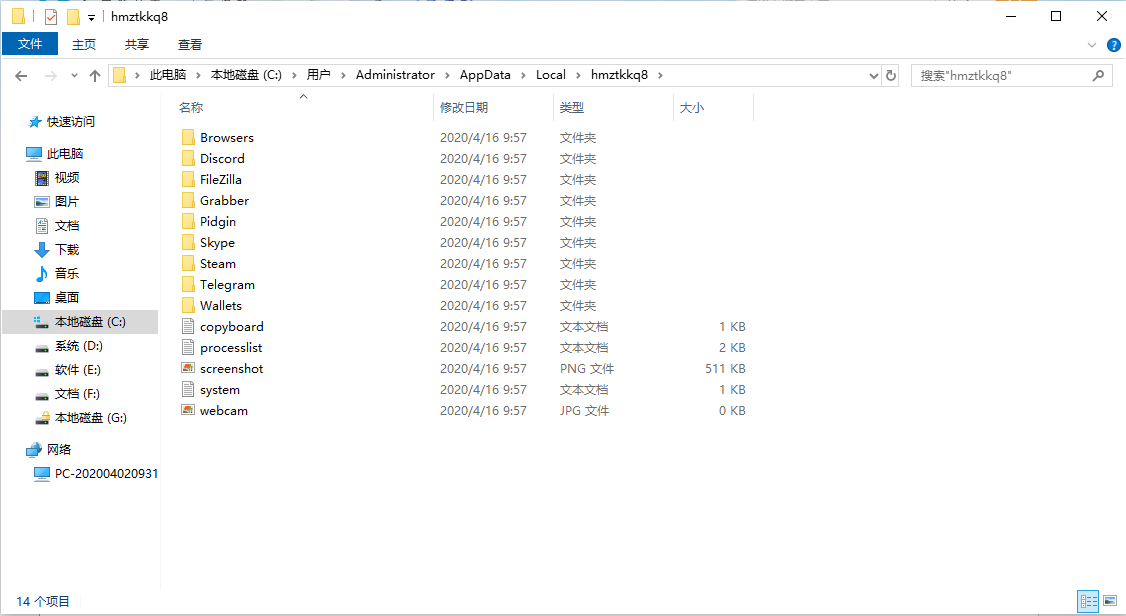Image resolution: width=1126 pixels, height=616 pixels.
Task: Open the quick access toolbar customize dropdown
Action: pos(91,17)
